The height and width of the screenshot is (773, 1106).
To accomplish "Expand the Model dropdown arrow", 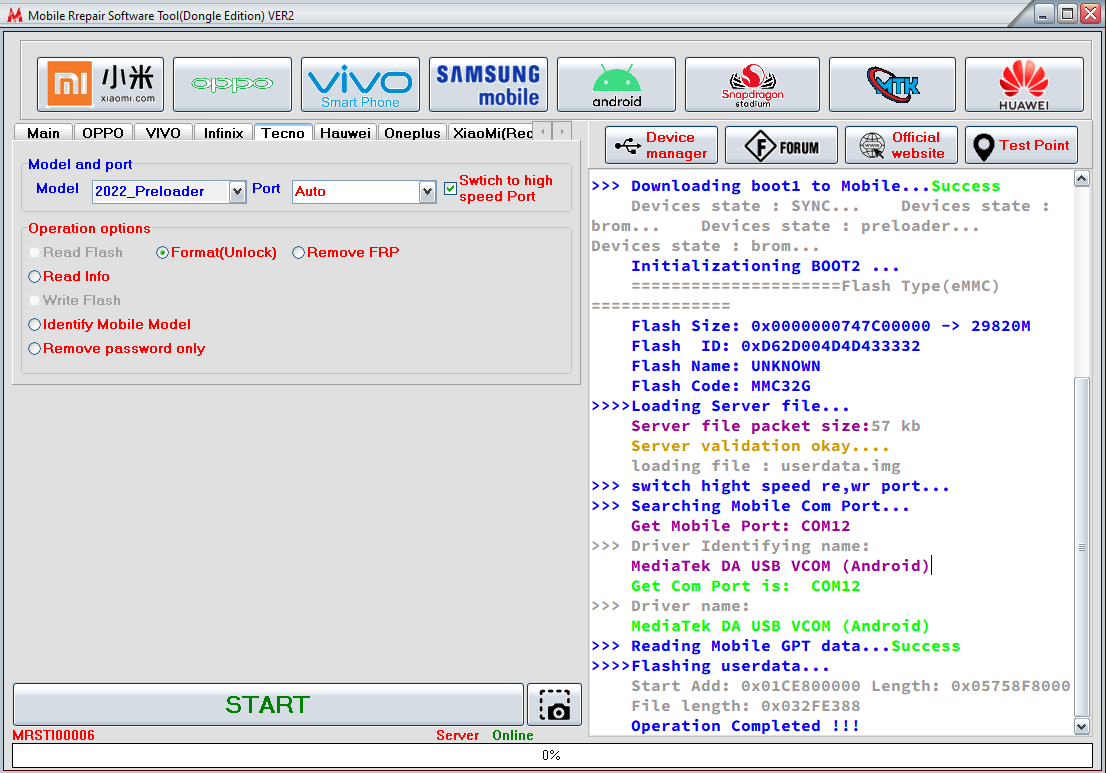I will pos(238,191).
